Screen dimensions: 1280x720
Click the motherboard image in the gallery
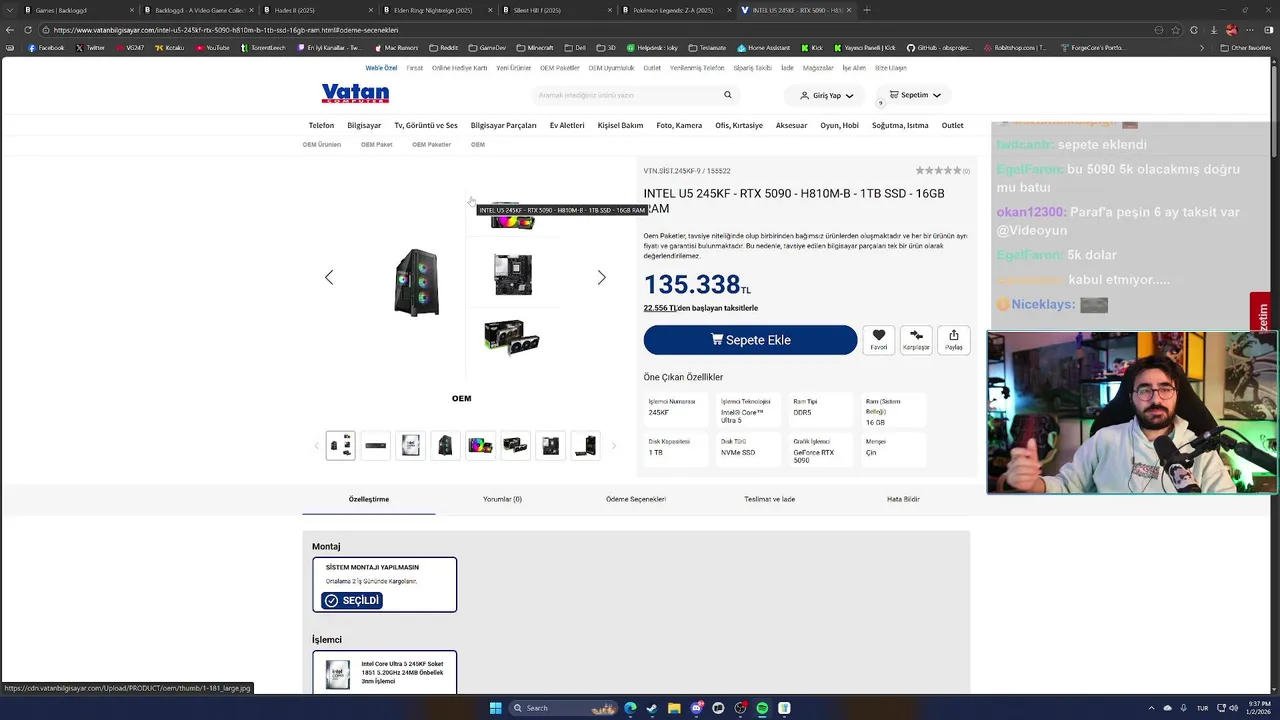[x=513, y=275]
